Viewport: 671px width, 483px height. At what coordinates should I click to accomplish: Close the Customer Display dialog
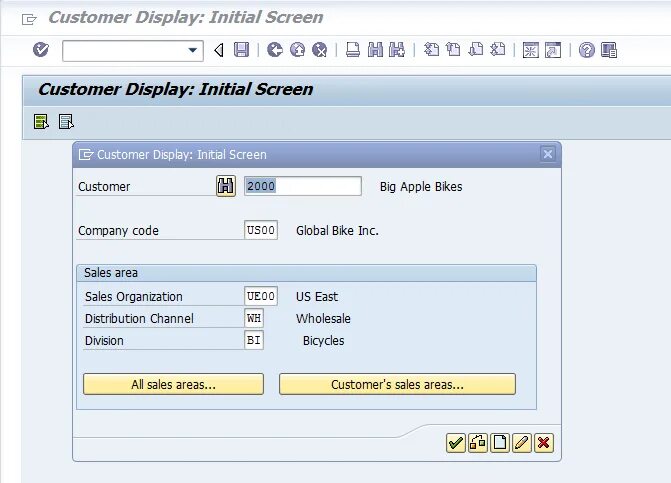tap(548, 154)
